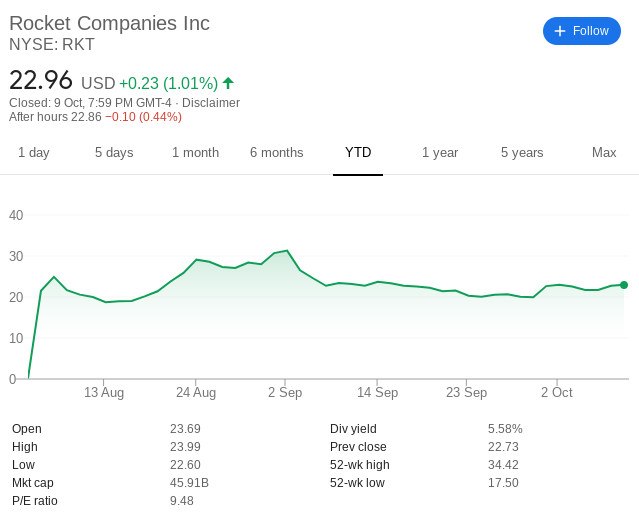Click the 2 Sep peak on chart
The width and height of the screenshot is (639, 519).
click(x=287, y=251)
